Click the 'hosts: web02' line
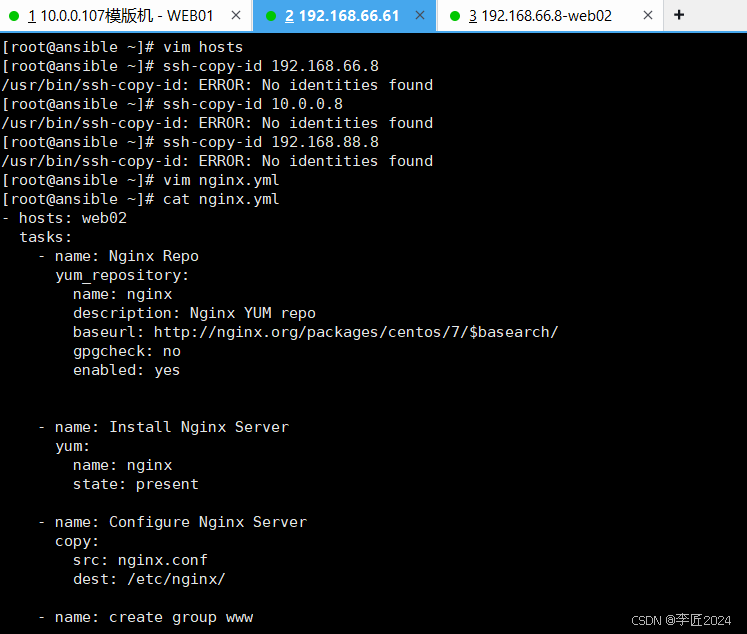The height and width of the screenshot is (634, 747). [x=65, y=218]
